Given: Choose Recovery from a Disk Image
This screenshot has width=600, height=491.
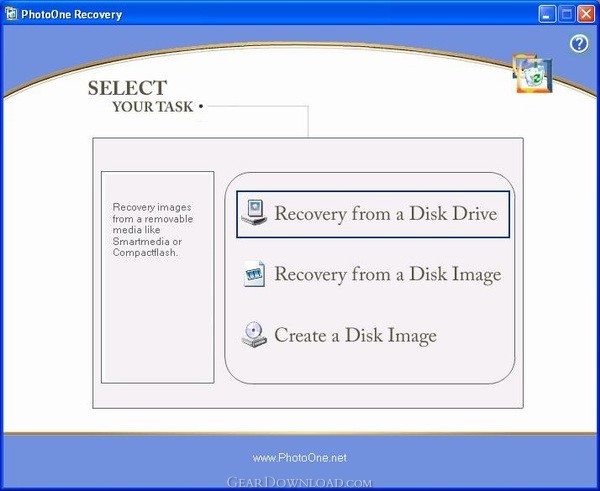Looking at the screenshot, I should click(x=388, y=275).
